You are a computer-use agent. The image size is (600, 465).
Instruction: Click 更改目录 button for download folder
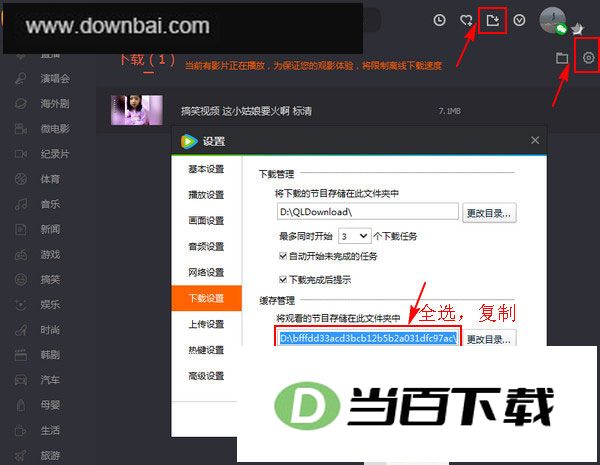[x=489, y=213]
